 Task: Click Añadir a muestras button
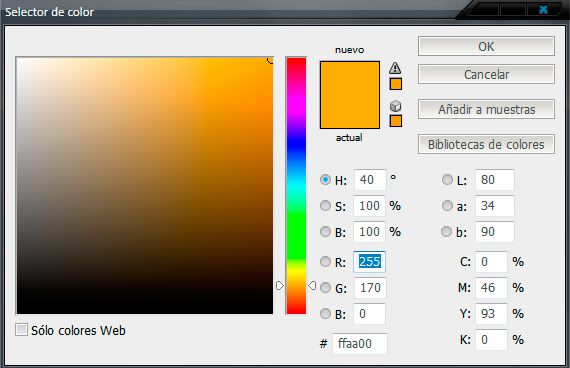[486, 109]
